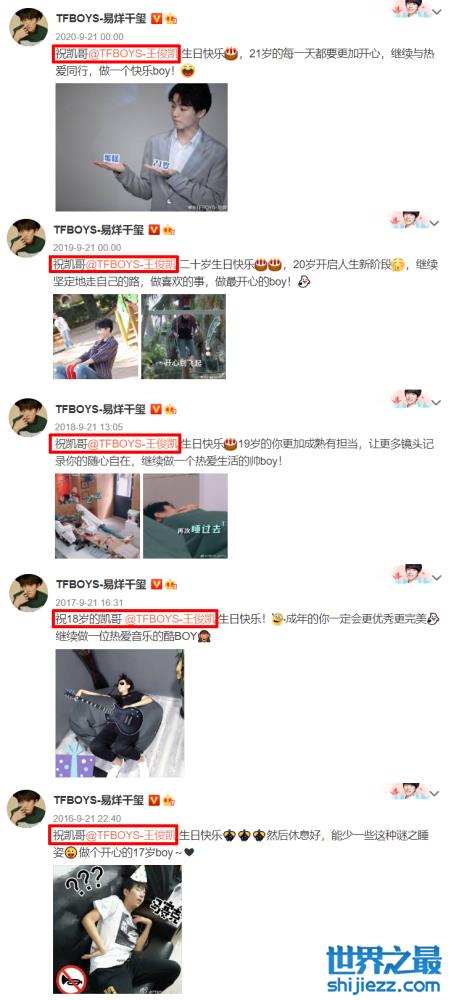Expand the options chevron on the 2019 post
The height and width of the screenshot is (1000, 451).
point(435,223)
